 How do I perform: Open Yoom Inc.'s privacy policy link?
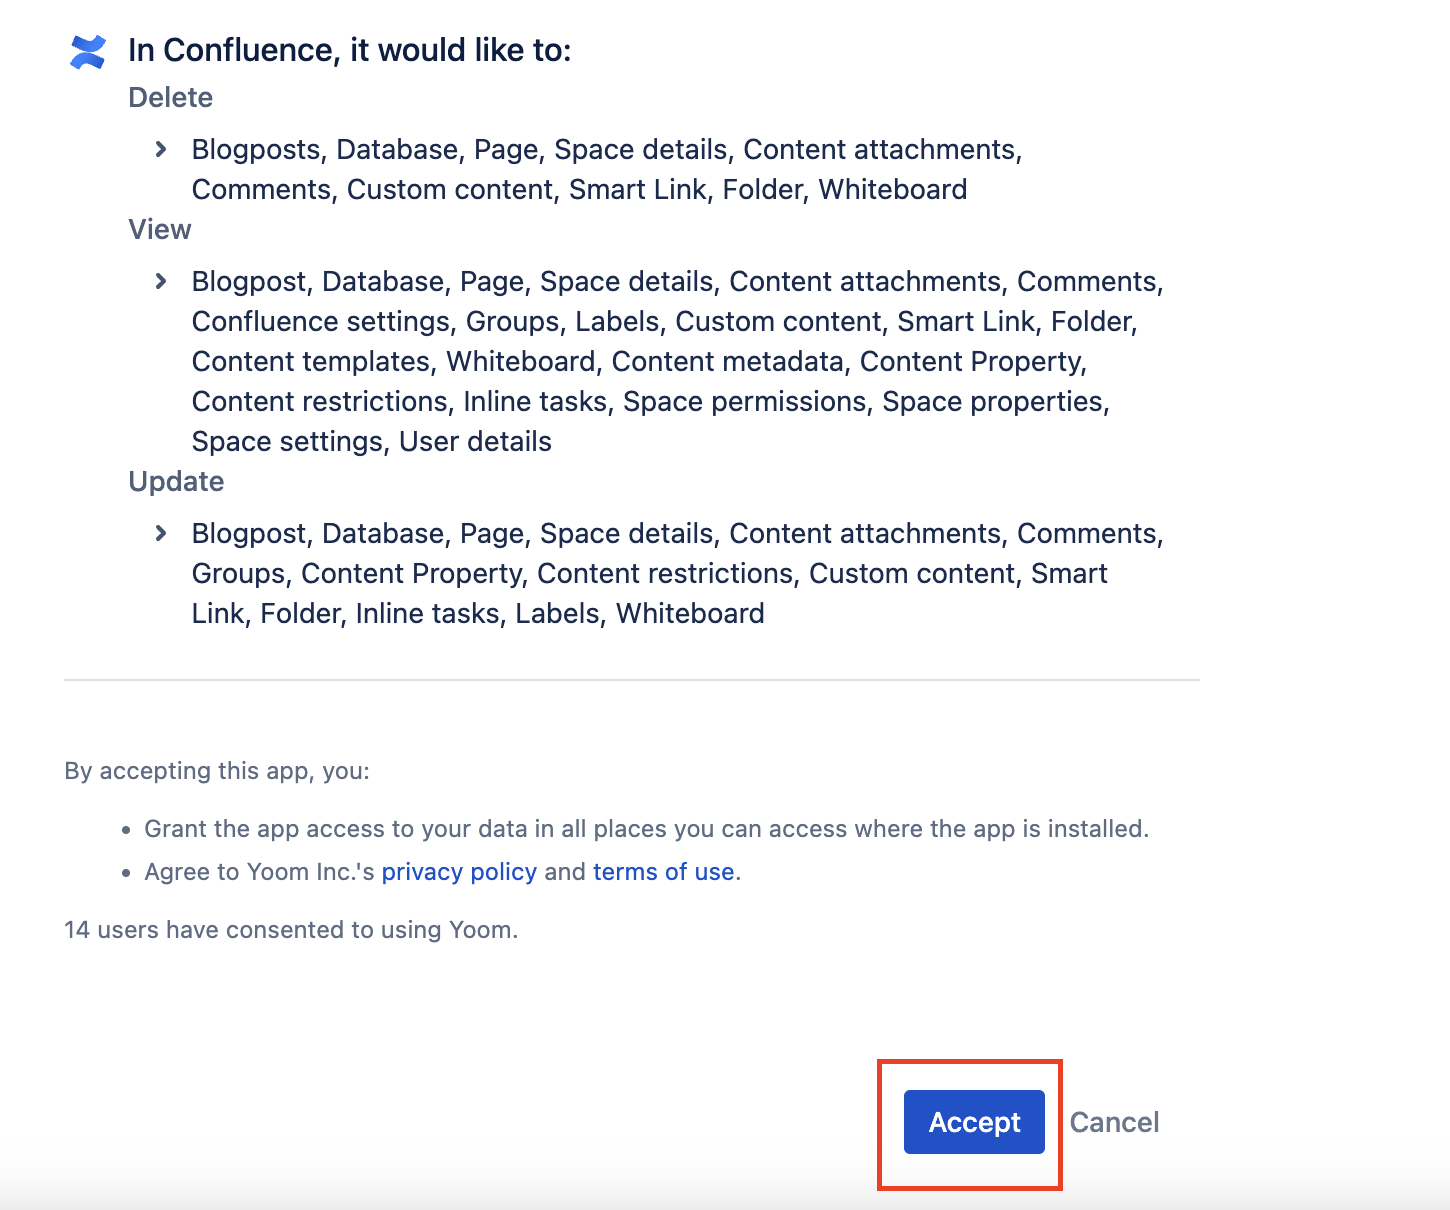459,872
